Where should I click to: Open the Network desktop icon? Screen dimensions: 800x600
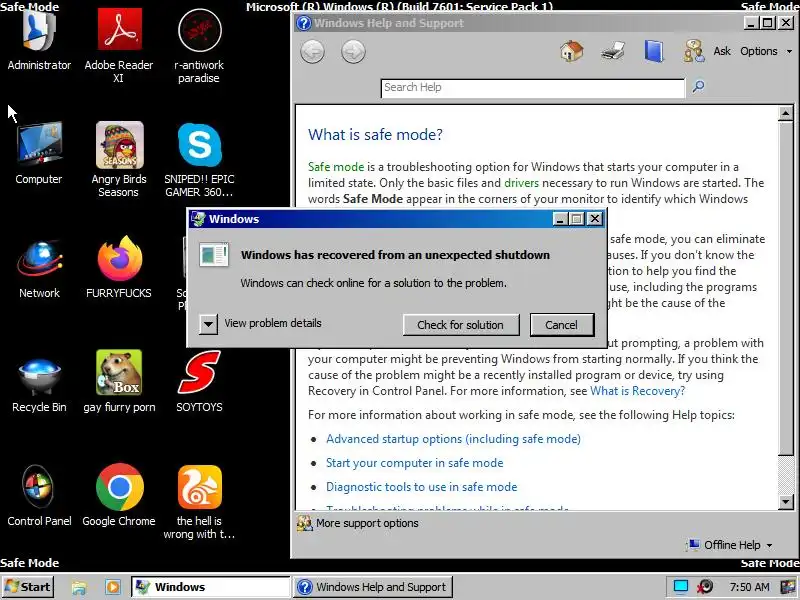tap(39, 268)
